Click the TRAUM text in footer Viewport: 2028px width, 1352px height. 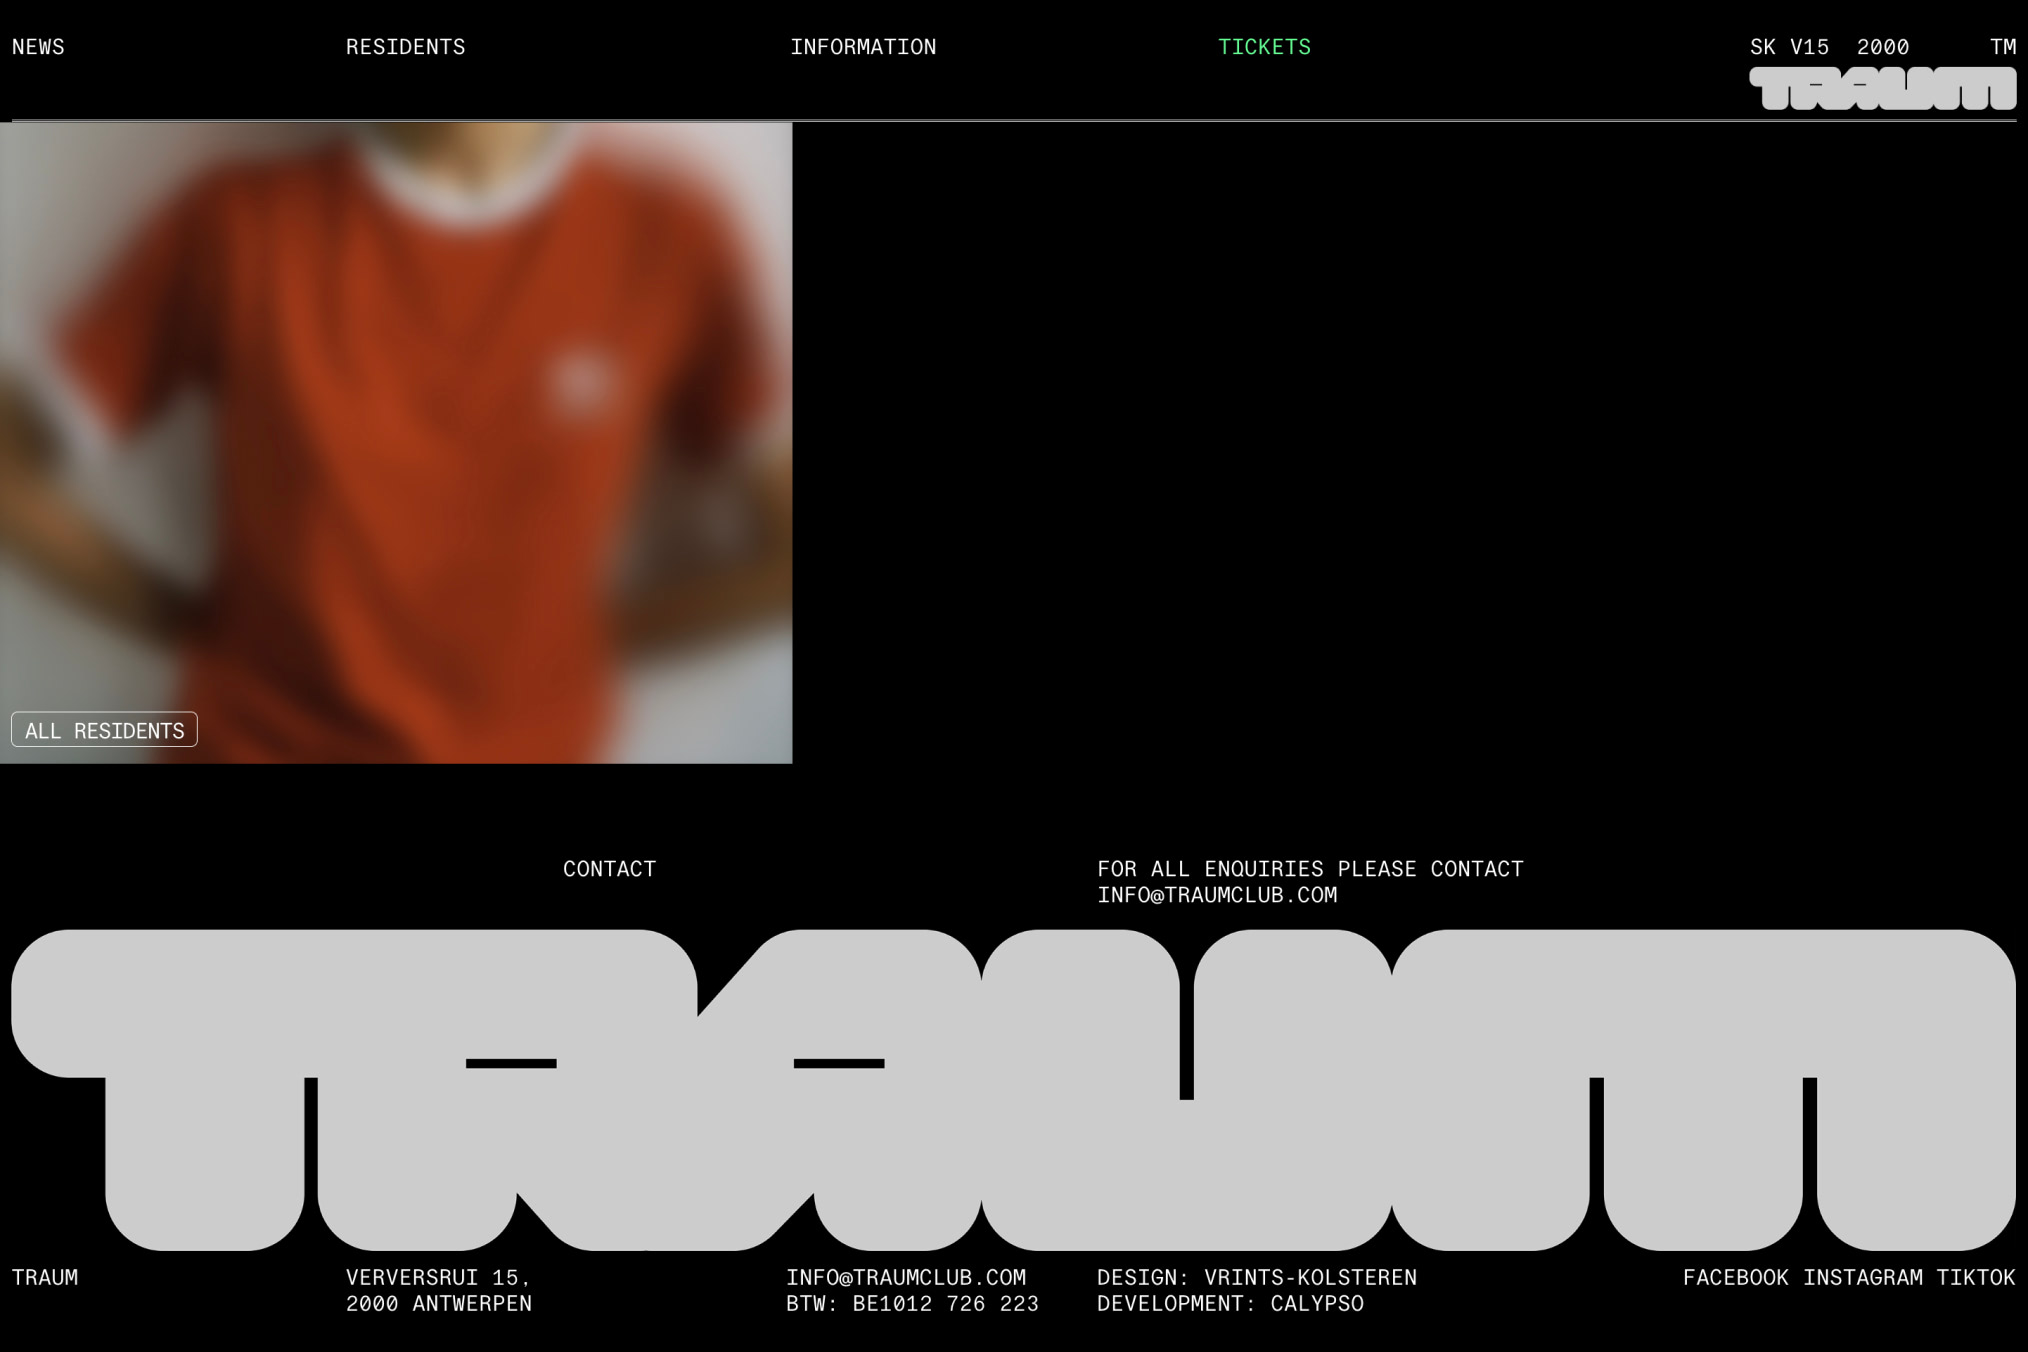(45, 1277)
